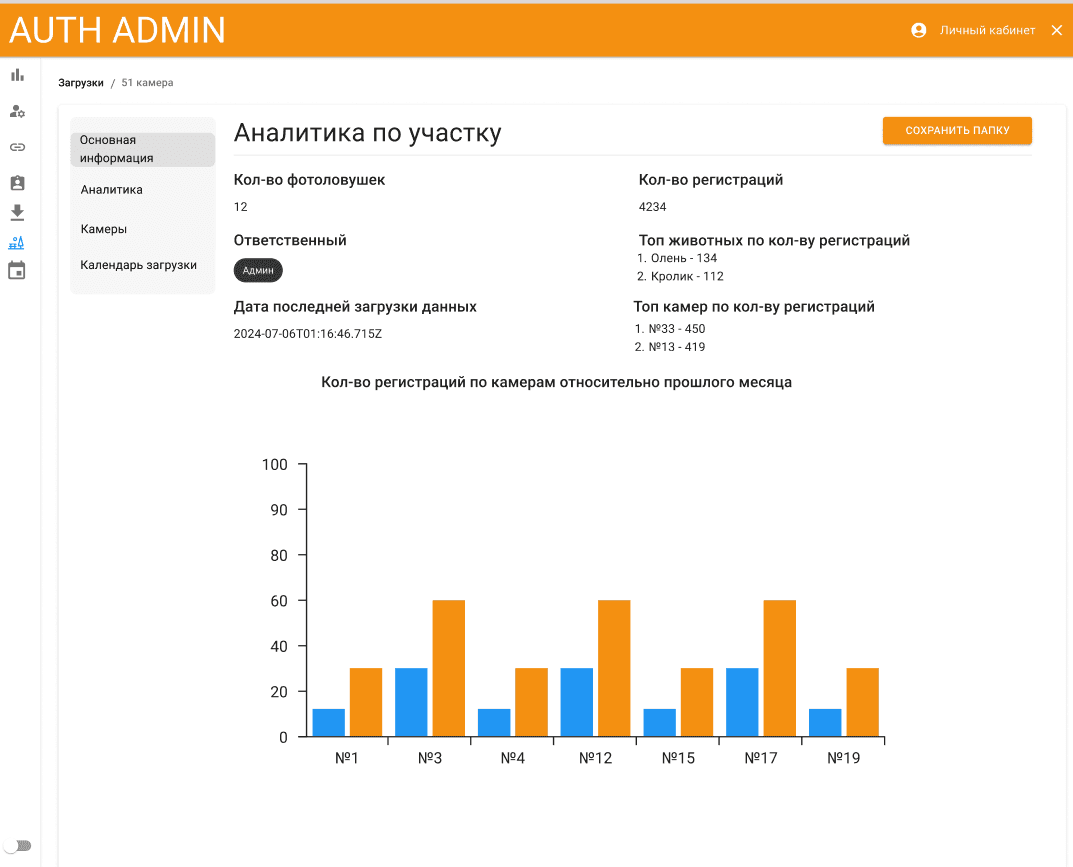Open the clipboard person icon in sidebar
This screenshot has height=867, width=1073.
pyautogui.click(x=17, y=183)
